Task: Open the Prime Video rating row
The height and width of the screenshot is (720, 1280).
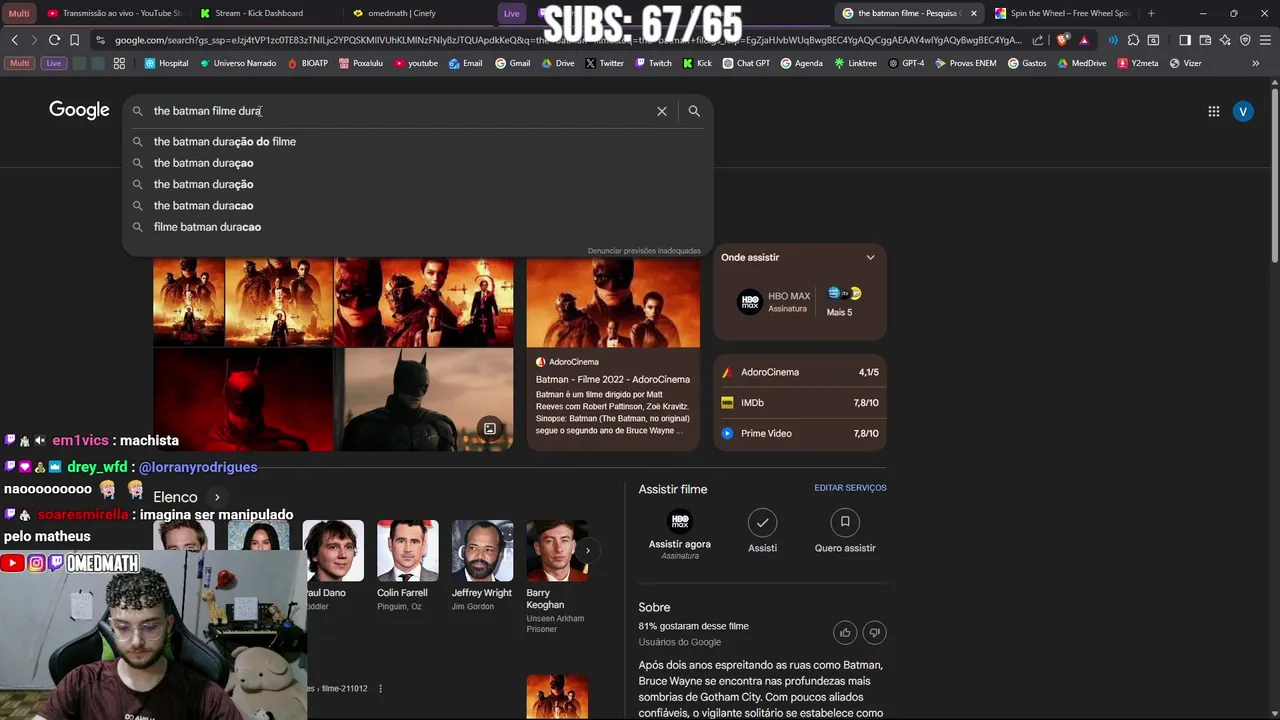Action: click(x=800, y=433)
